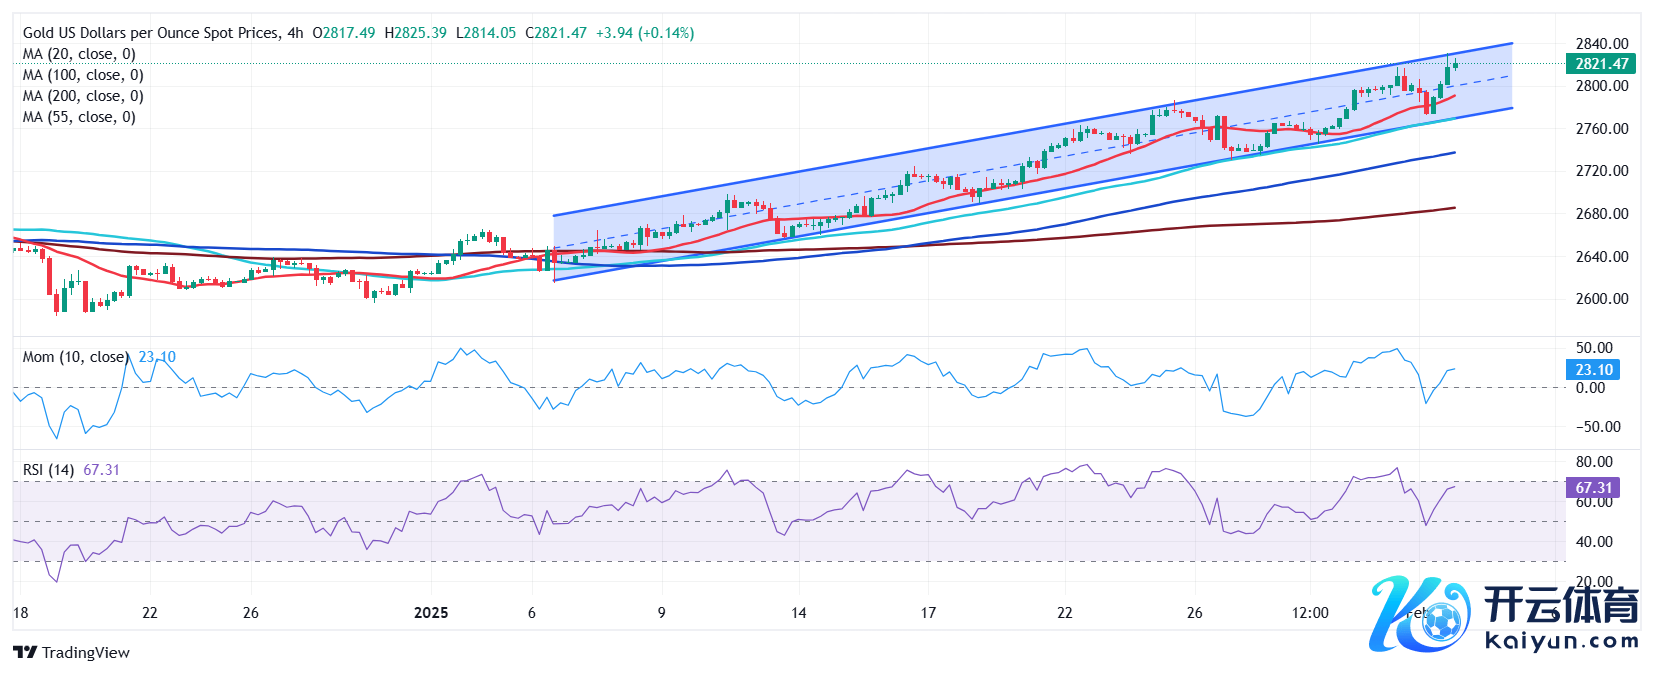Screen dimensions: 1654x674
Task: Click the Mom (10, close) indicator label
Action: tap(76, 357)
